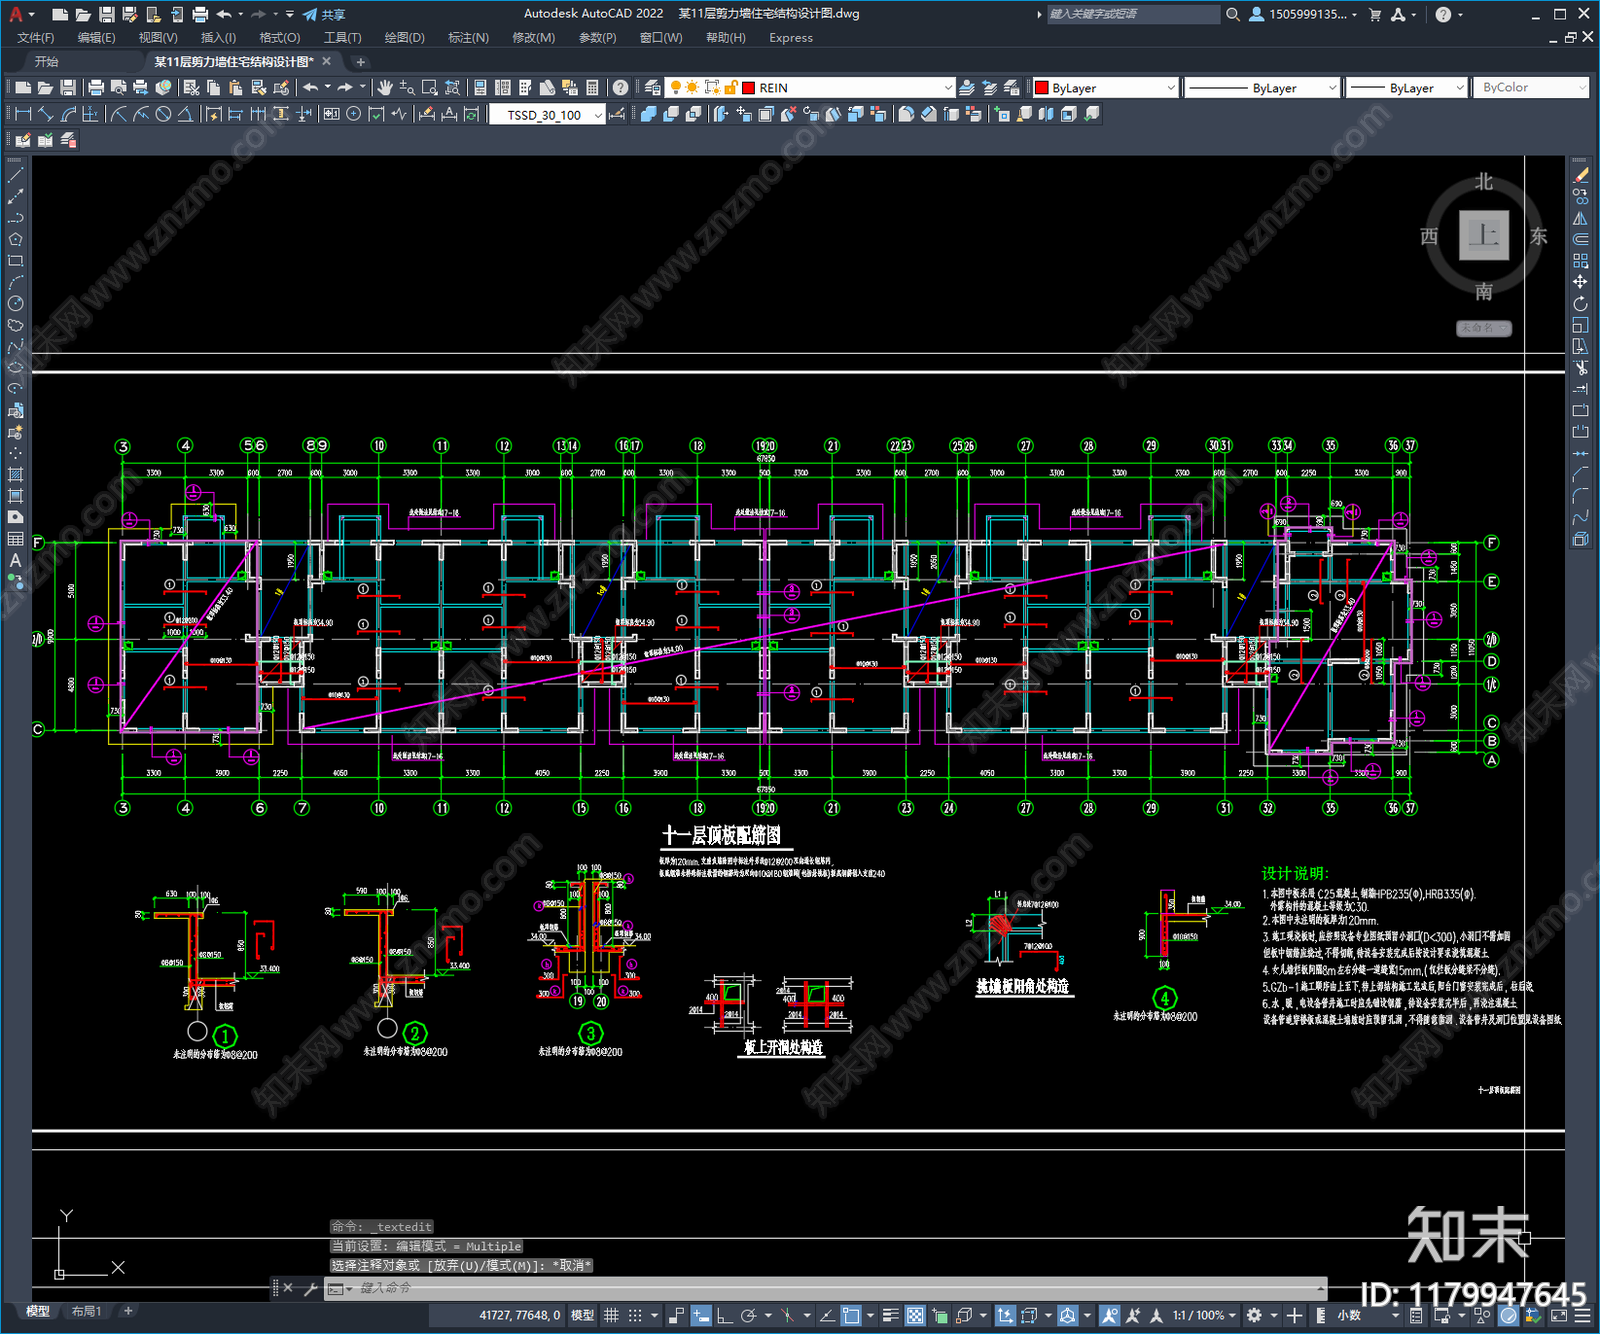Select the Circle draw tool
Image resolution: width=1600 pixels, height=1334 pixels.
(15, 304)
